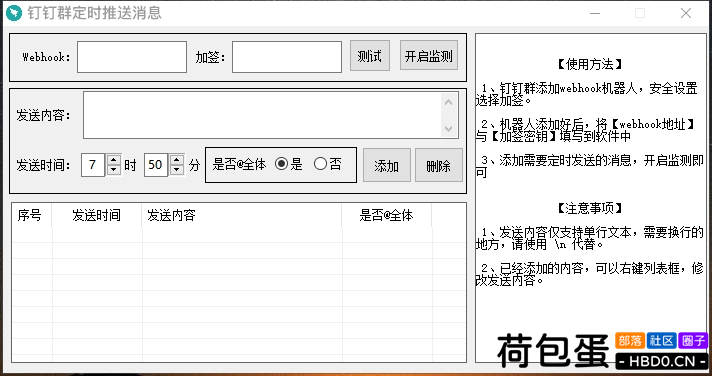Increase the hour with up arrow
712x376 pixels.
coord(114,160)
